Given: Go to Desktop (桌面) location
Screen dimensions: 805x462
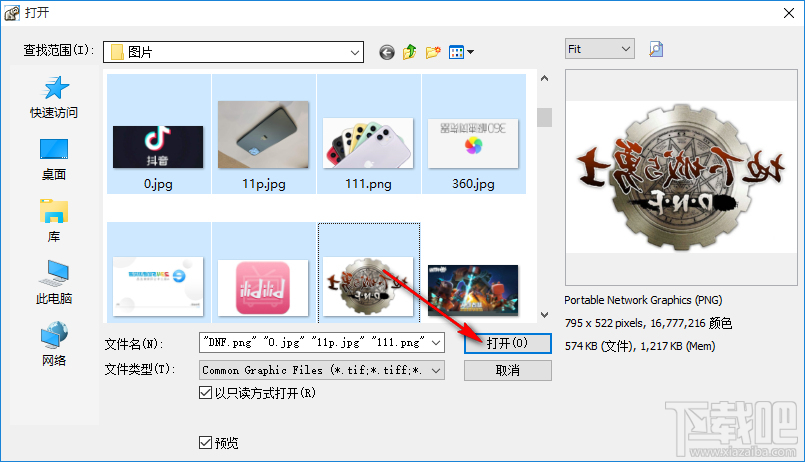Looking at the screenshot, I should [54, 160].
